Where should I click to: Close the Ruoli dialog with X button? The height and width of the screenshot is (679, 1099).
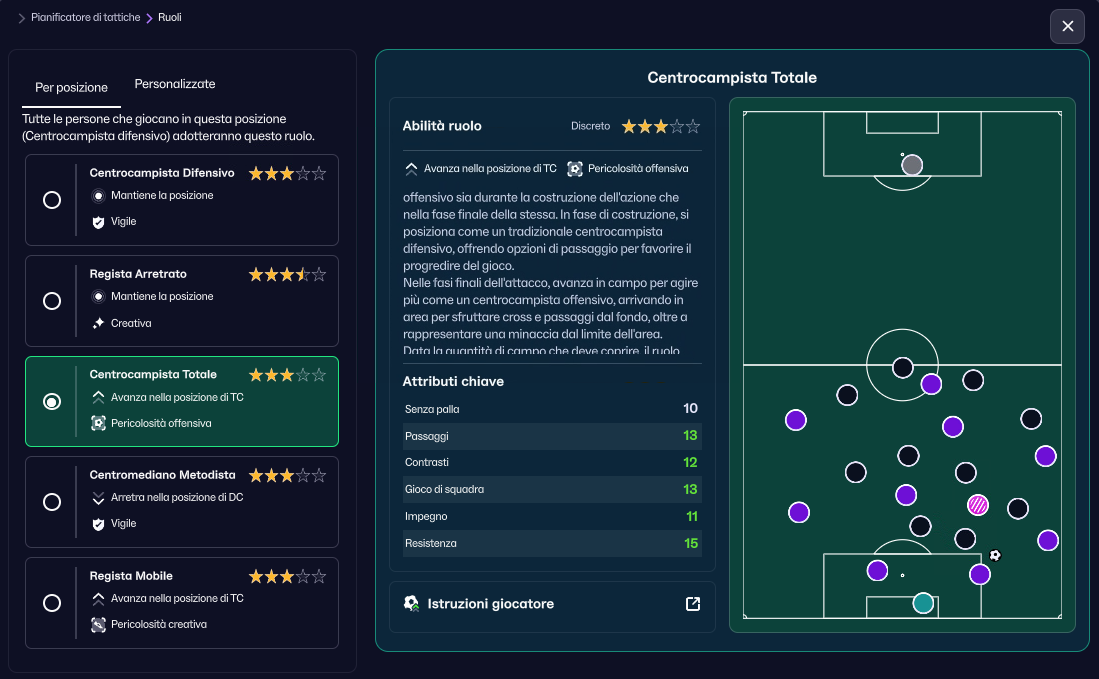[1067, 26]
